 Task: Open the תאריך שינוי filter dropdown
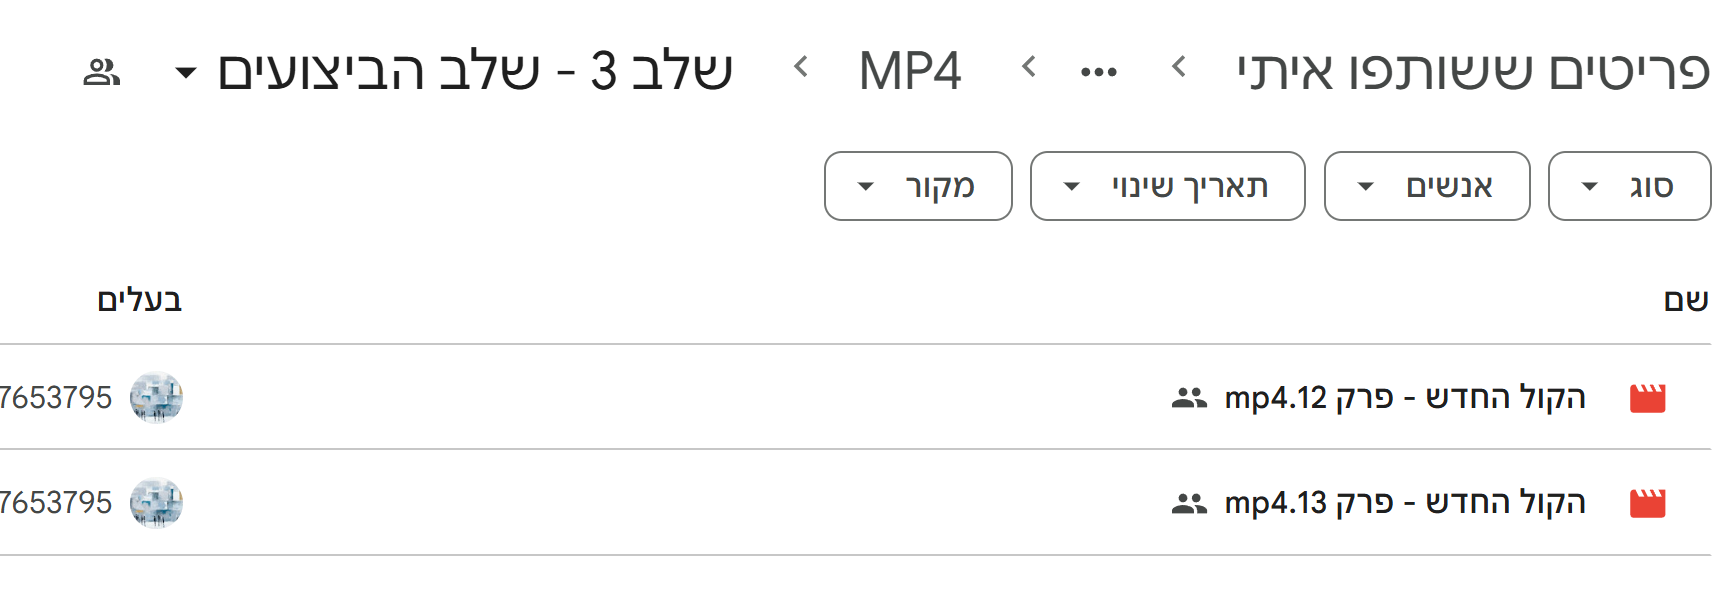(x=1166, y=185)
